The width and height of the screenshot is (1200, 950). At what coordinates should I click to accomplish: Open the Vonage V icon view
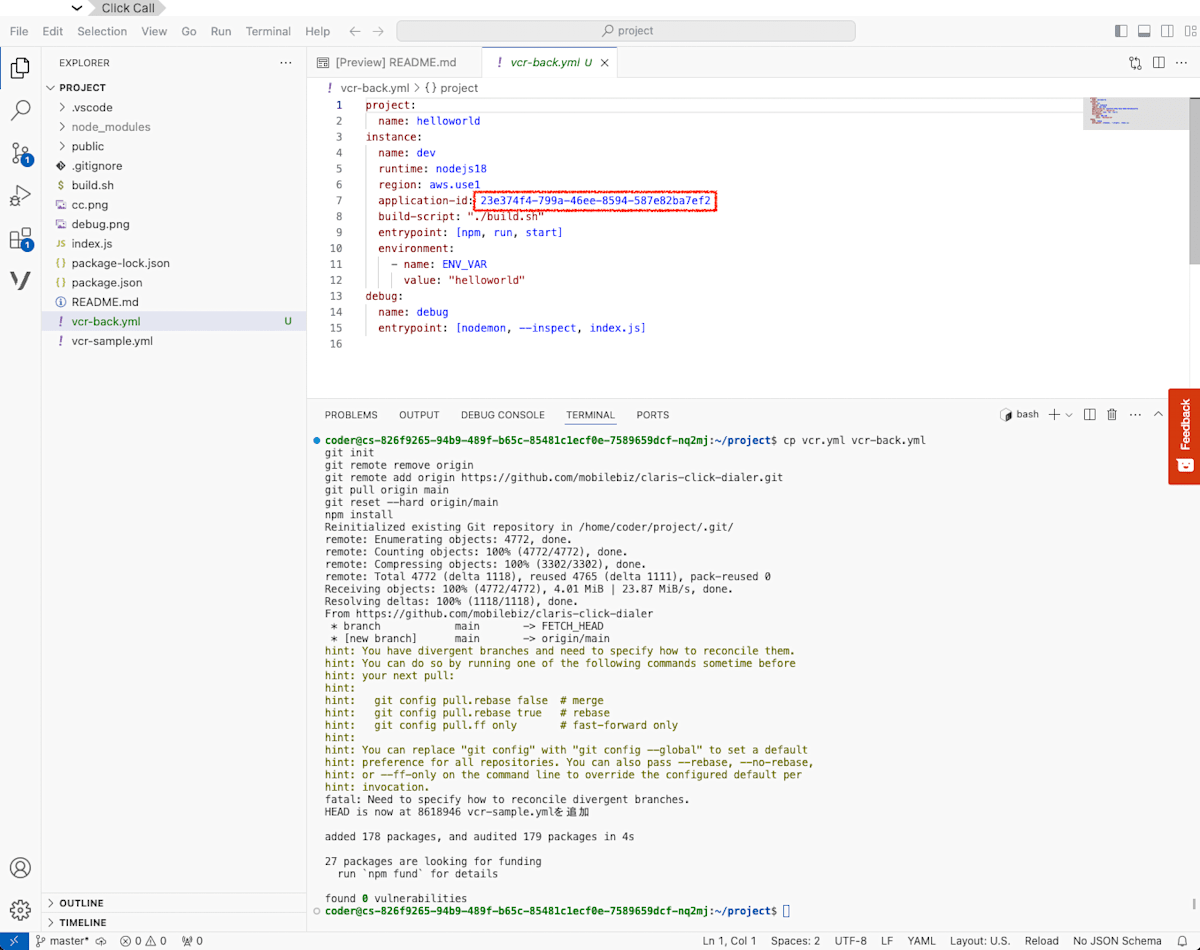(20, 281)
